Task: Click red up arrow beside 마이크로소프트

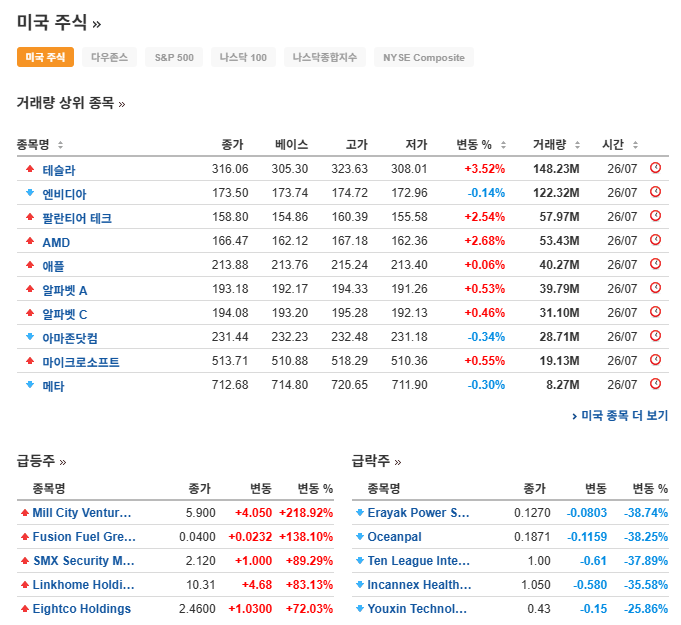Action: tap(30, 360)
